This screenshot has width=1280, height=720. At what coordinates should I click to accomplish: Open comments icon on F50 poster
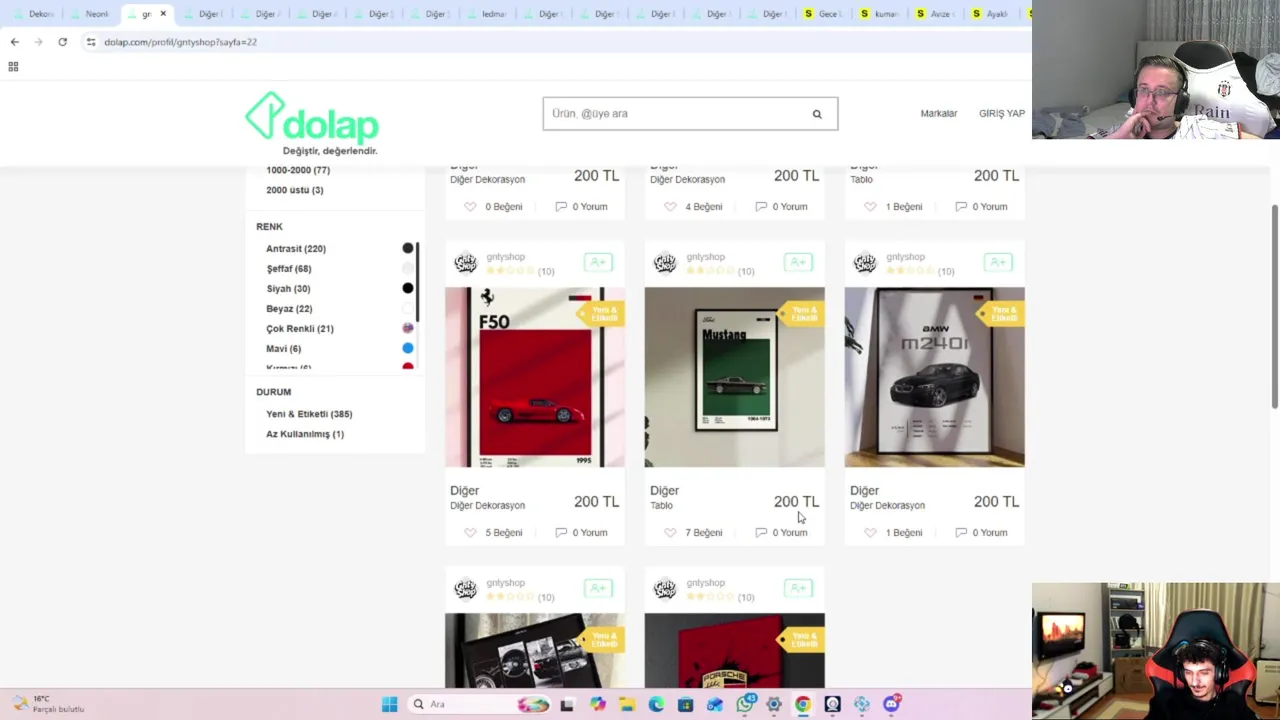tap(561, 533)
